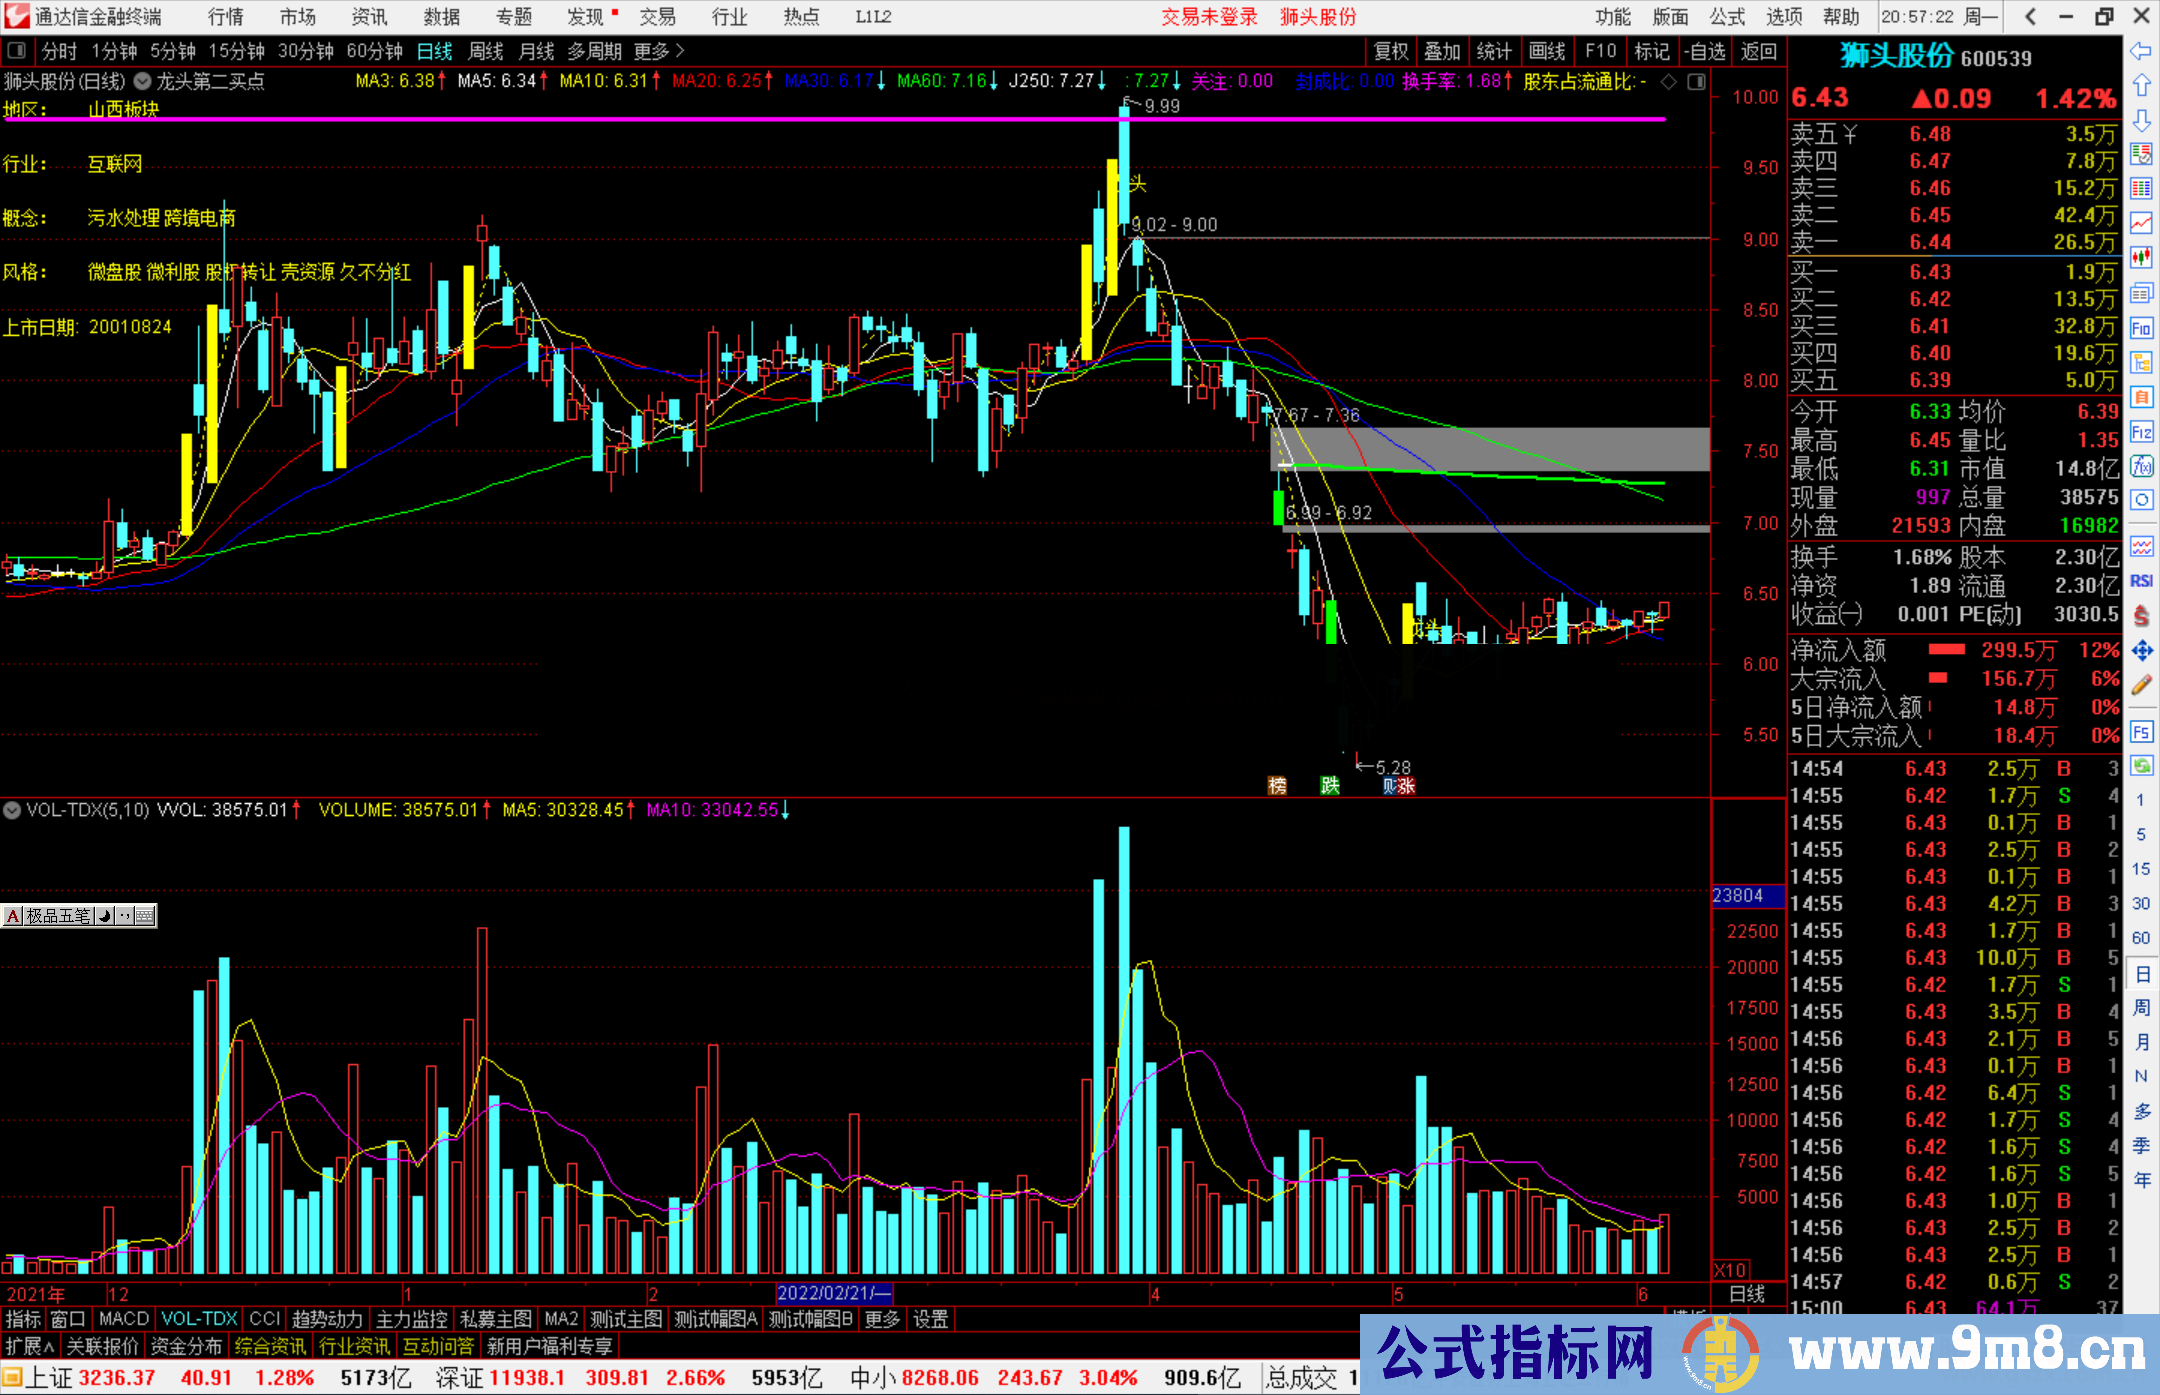Toggle the round indicator button beside 龙头第二买点
The image size is (2160, 1395).
coord(142,82)
